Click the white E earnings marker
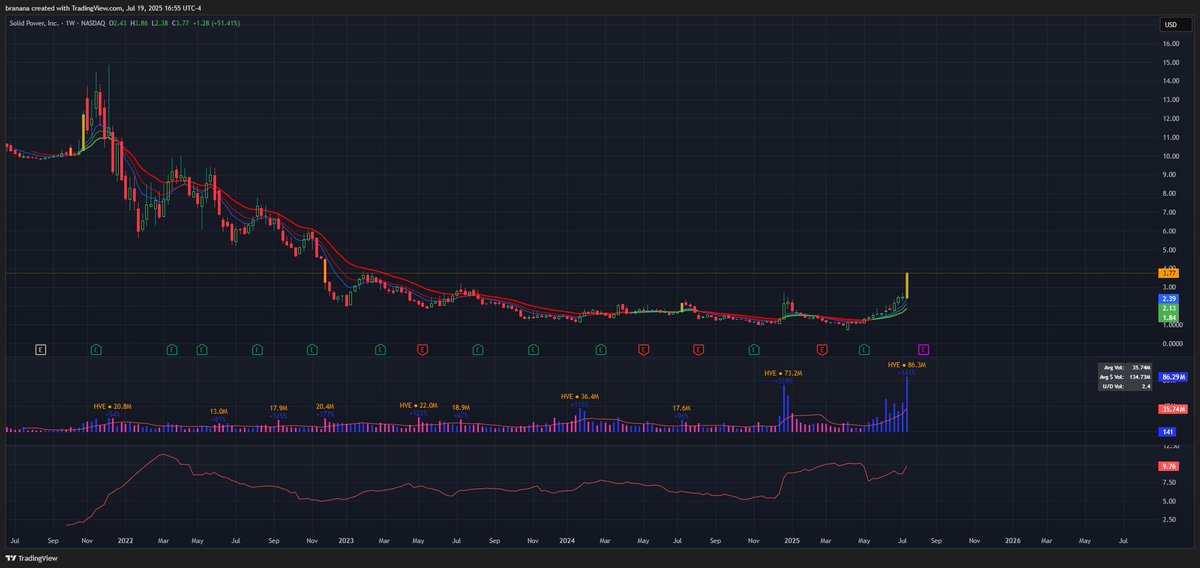The image size is (1200, 568). click(x=40, y=349)
